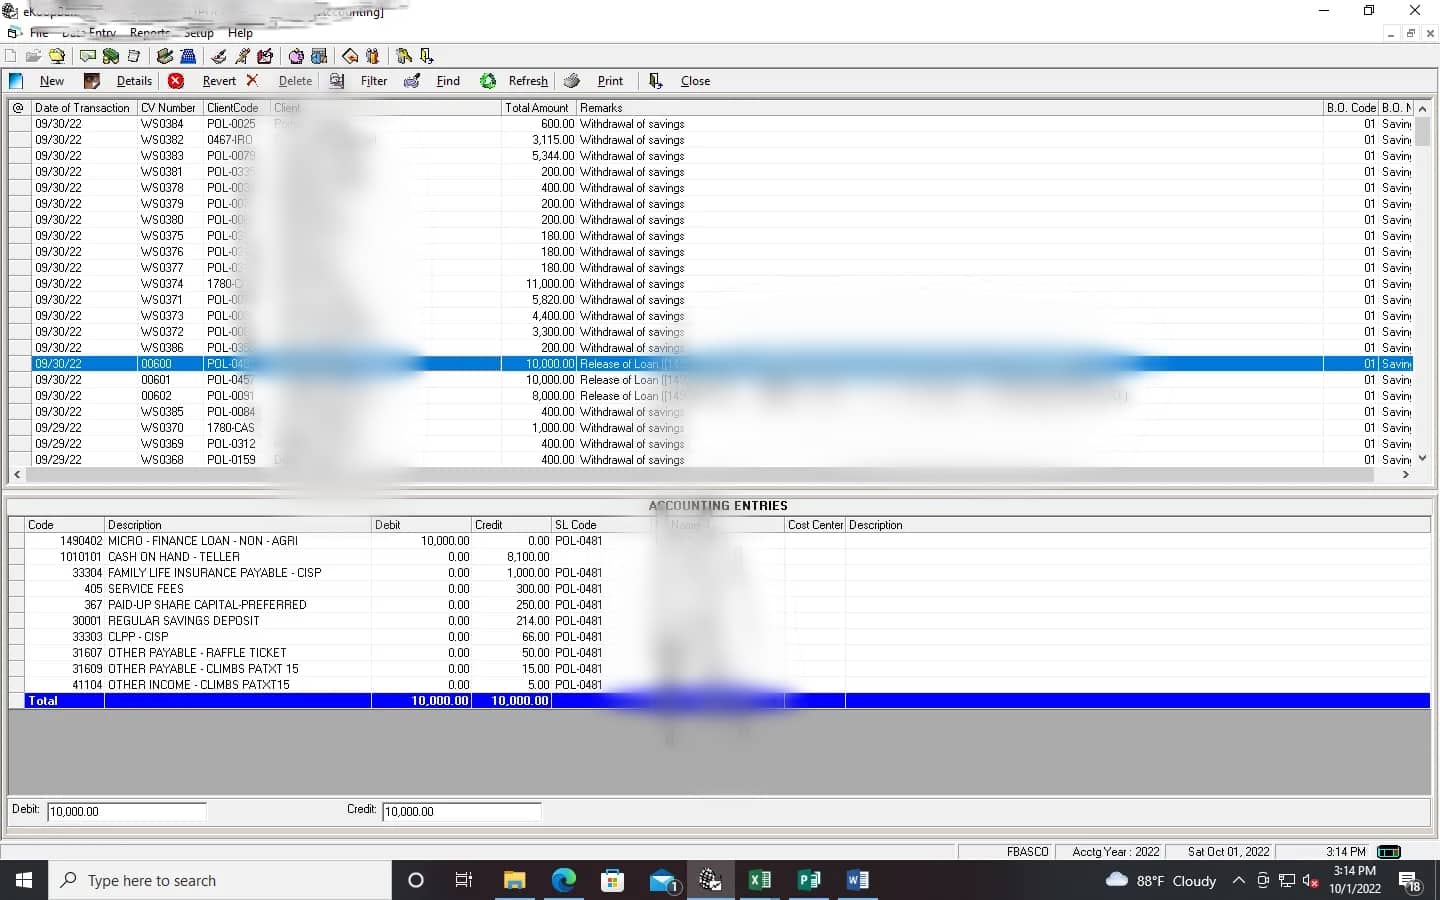Click into the Credit total field
1440x900 pixels.
[x=461, y=811]
